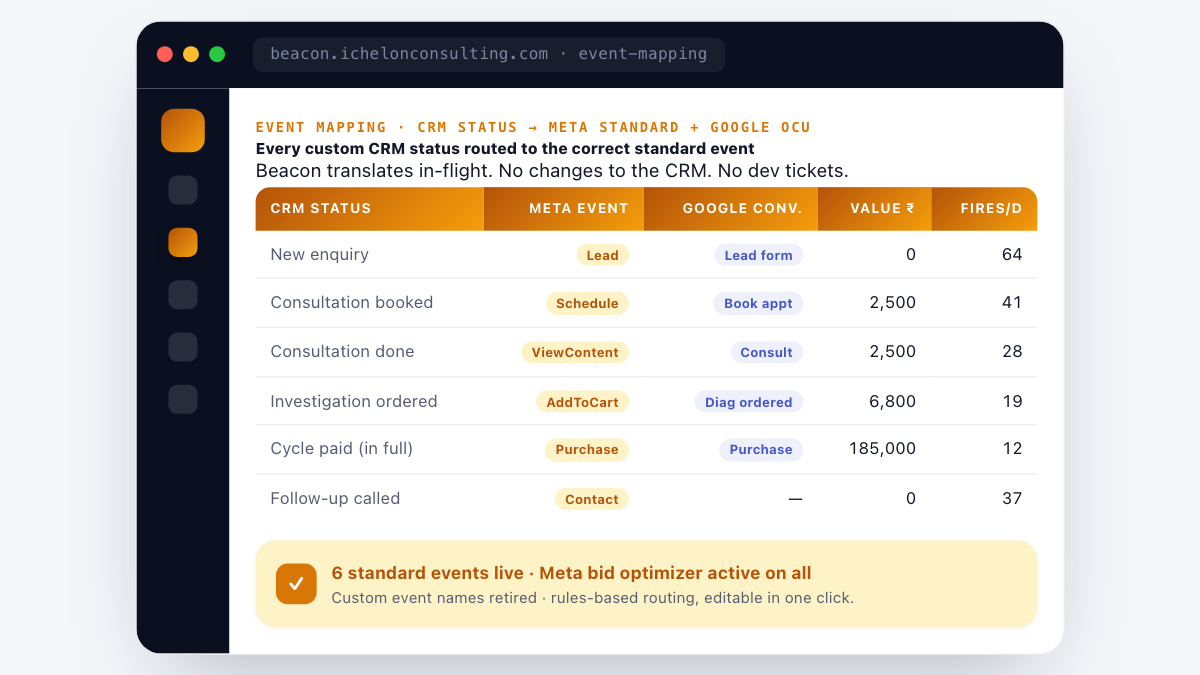Sort by the VALUE ₹ column header
The height and width of the screenshot is (675, 1200).
(875, 209)
